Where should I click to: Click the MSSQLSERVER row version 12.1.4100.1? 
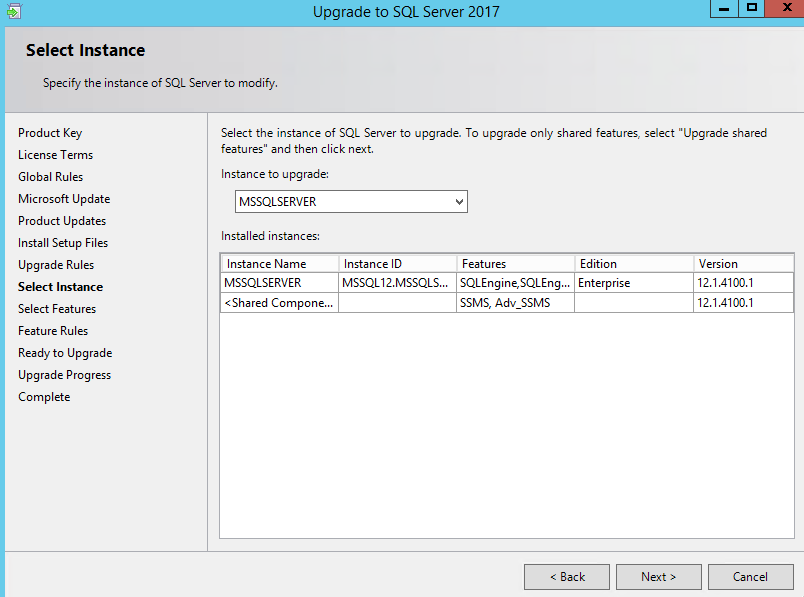743,283
